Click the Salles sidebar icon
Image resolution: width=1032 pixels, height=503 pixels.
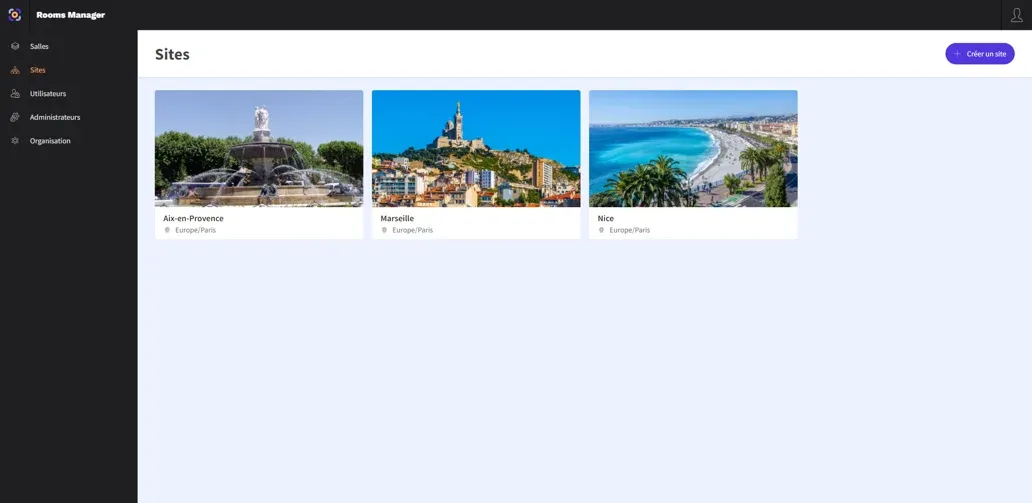click(15, 46)
